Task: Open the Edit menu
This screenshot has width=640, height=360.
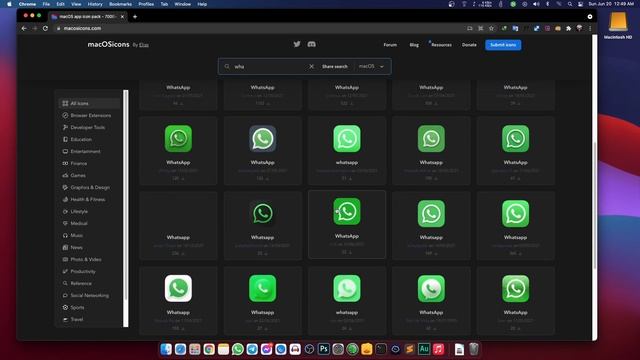Action: point(60,4)
